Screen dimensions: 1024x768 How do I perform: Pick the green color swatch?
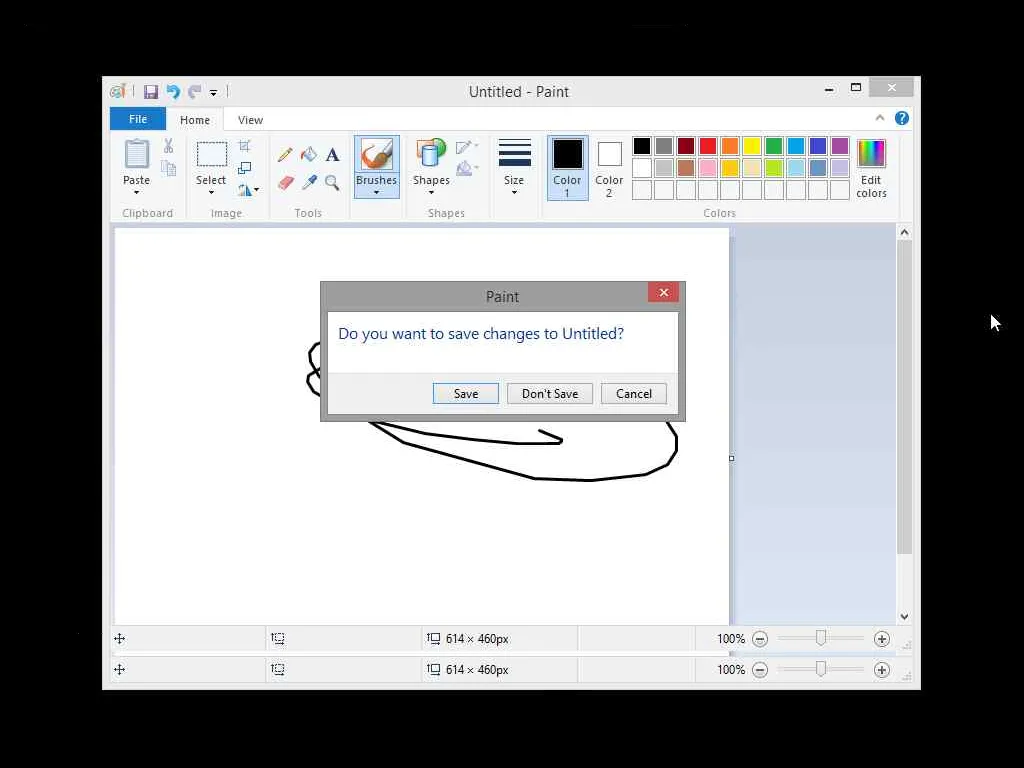pyautogui.click(x=774, y=146)
